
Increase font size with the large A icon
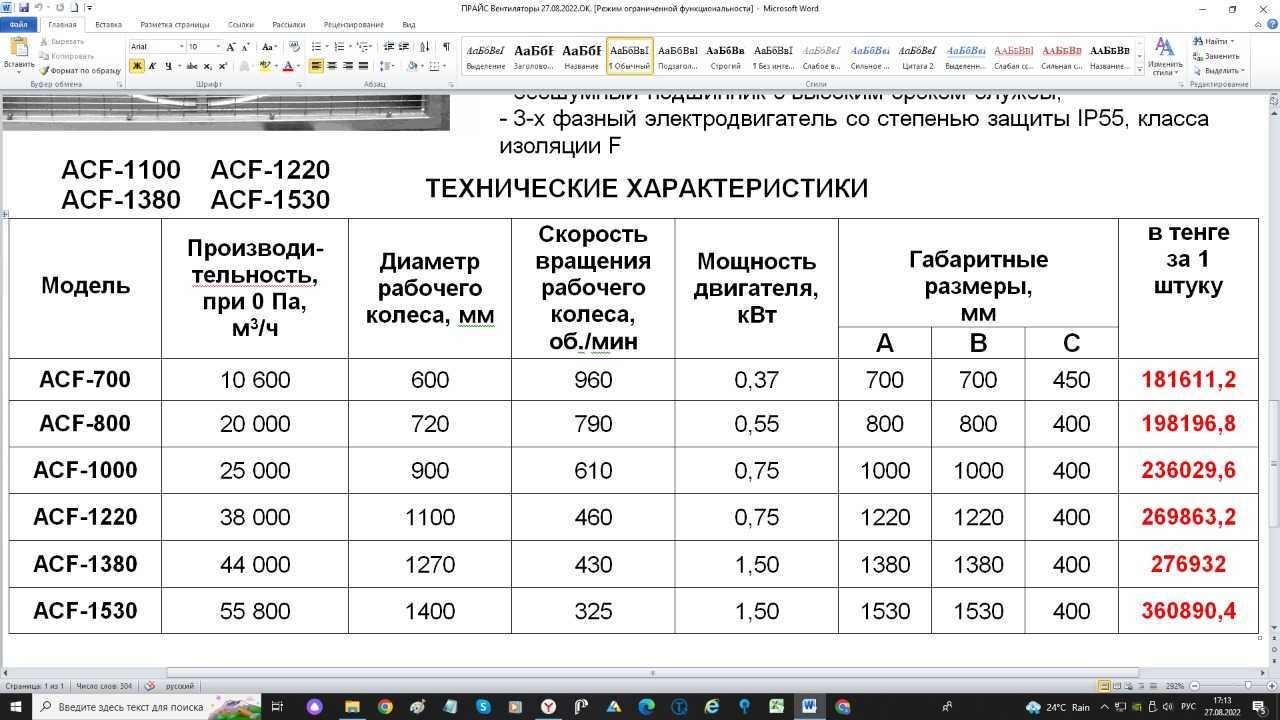[x=232, y=47]
